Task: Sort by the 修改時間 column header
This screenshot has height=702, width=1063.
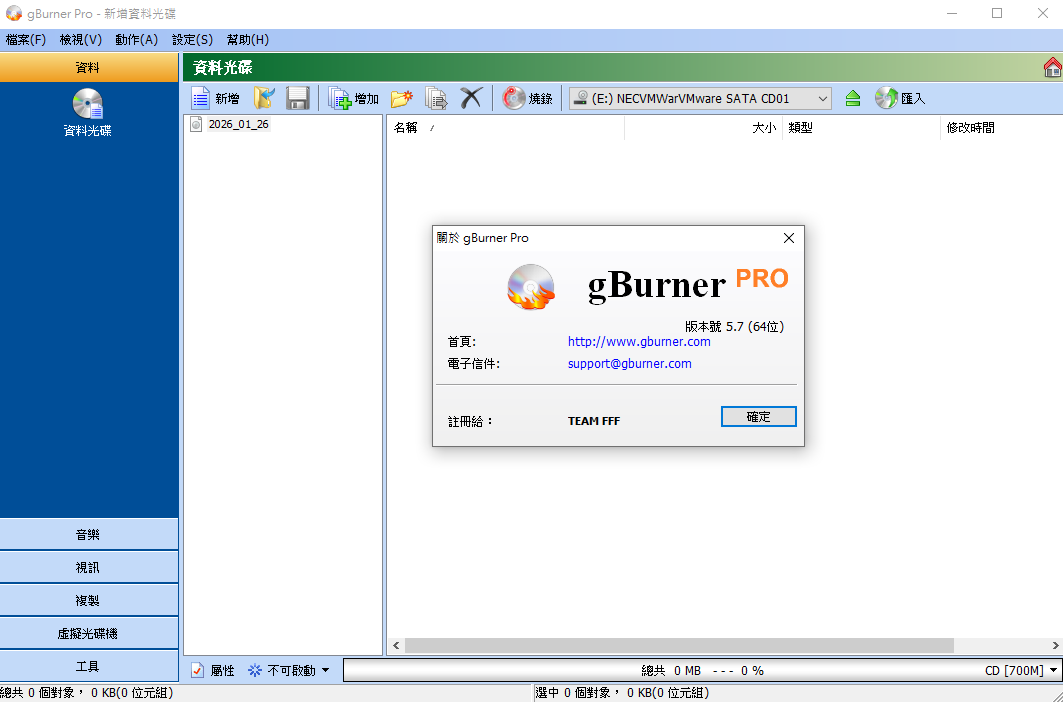Action: point(1001,128)
